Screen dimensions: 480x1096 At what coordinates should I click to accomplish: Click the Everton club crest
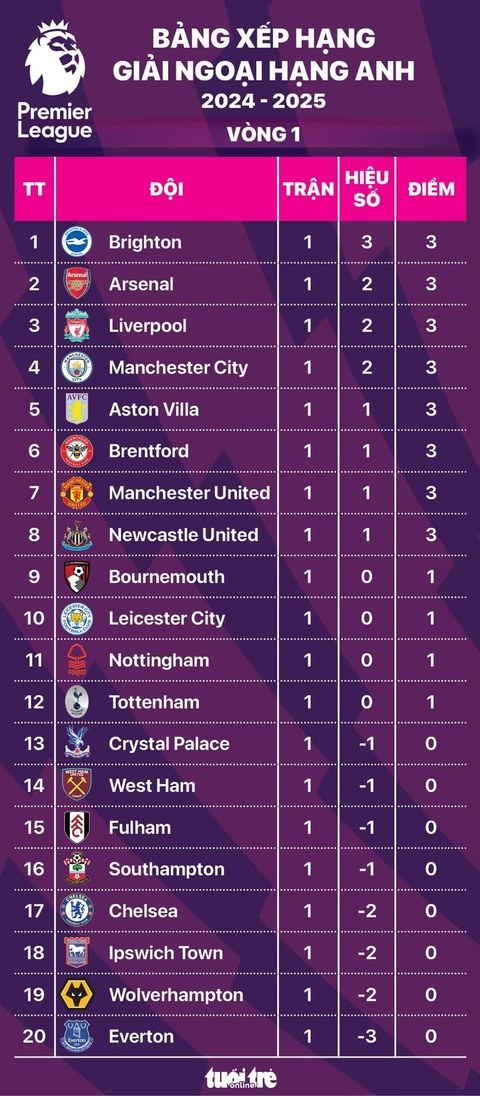pos(77,1036)
